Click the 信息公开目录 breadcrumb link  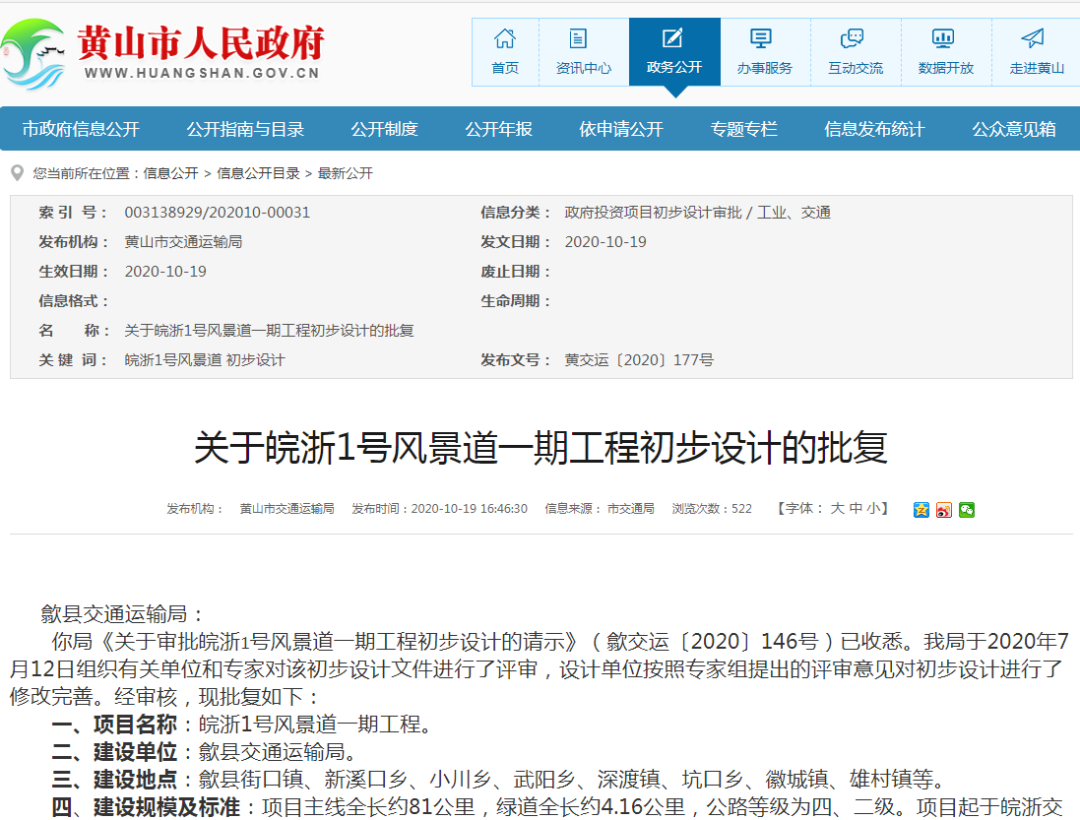tap(258, 173)
